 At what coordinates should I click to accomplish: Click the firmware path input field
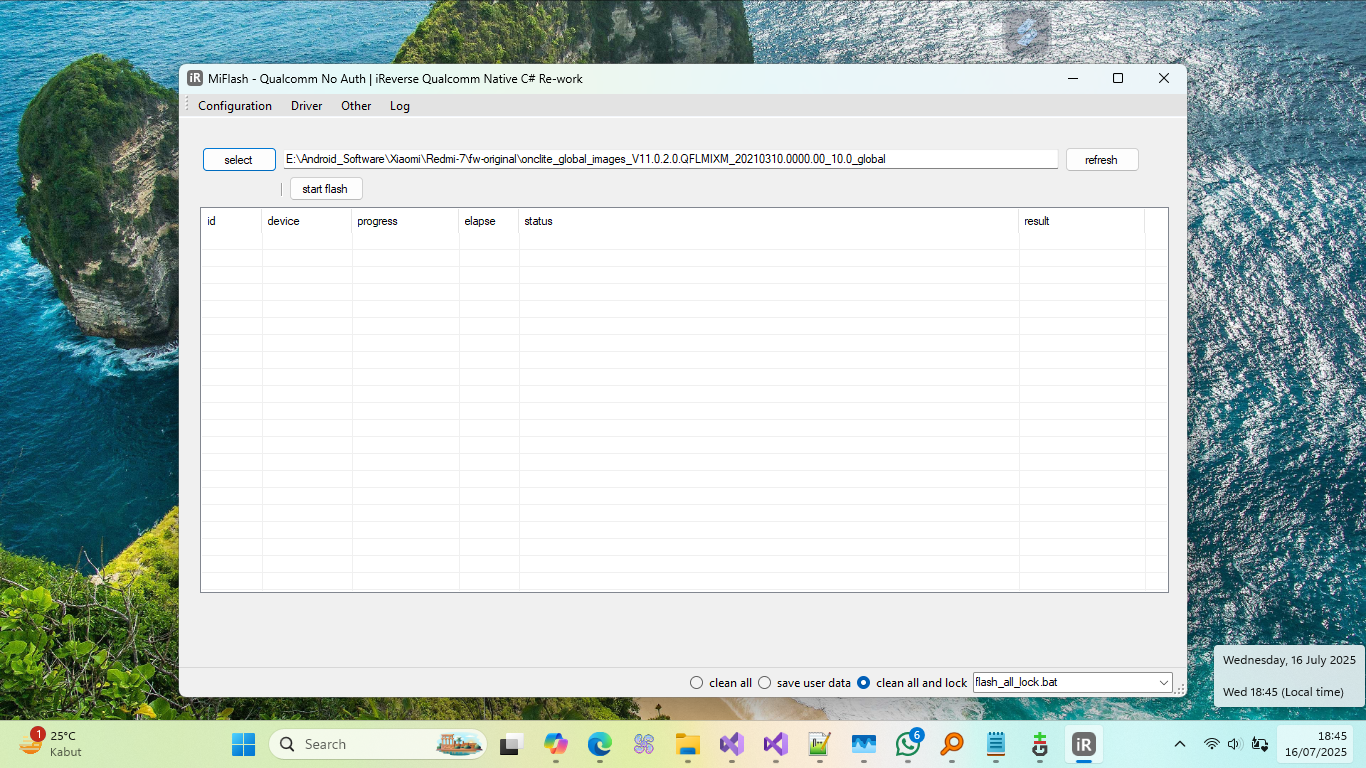click(670, 159)
